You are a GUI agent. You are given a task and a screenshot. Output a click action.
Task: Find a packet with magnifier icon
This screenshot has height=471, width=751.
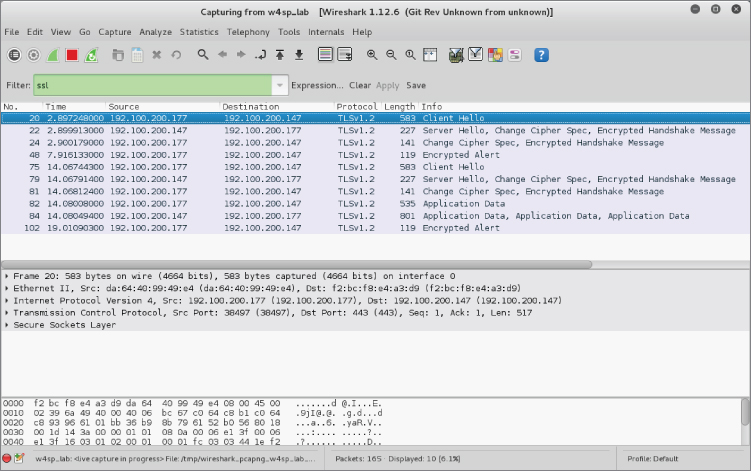203,55
